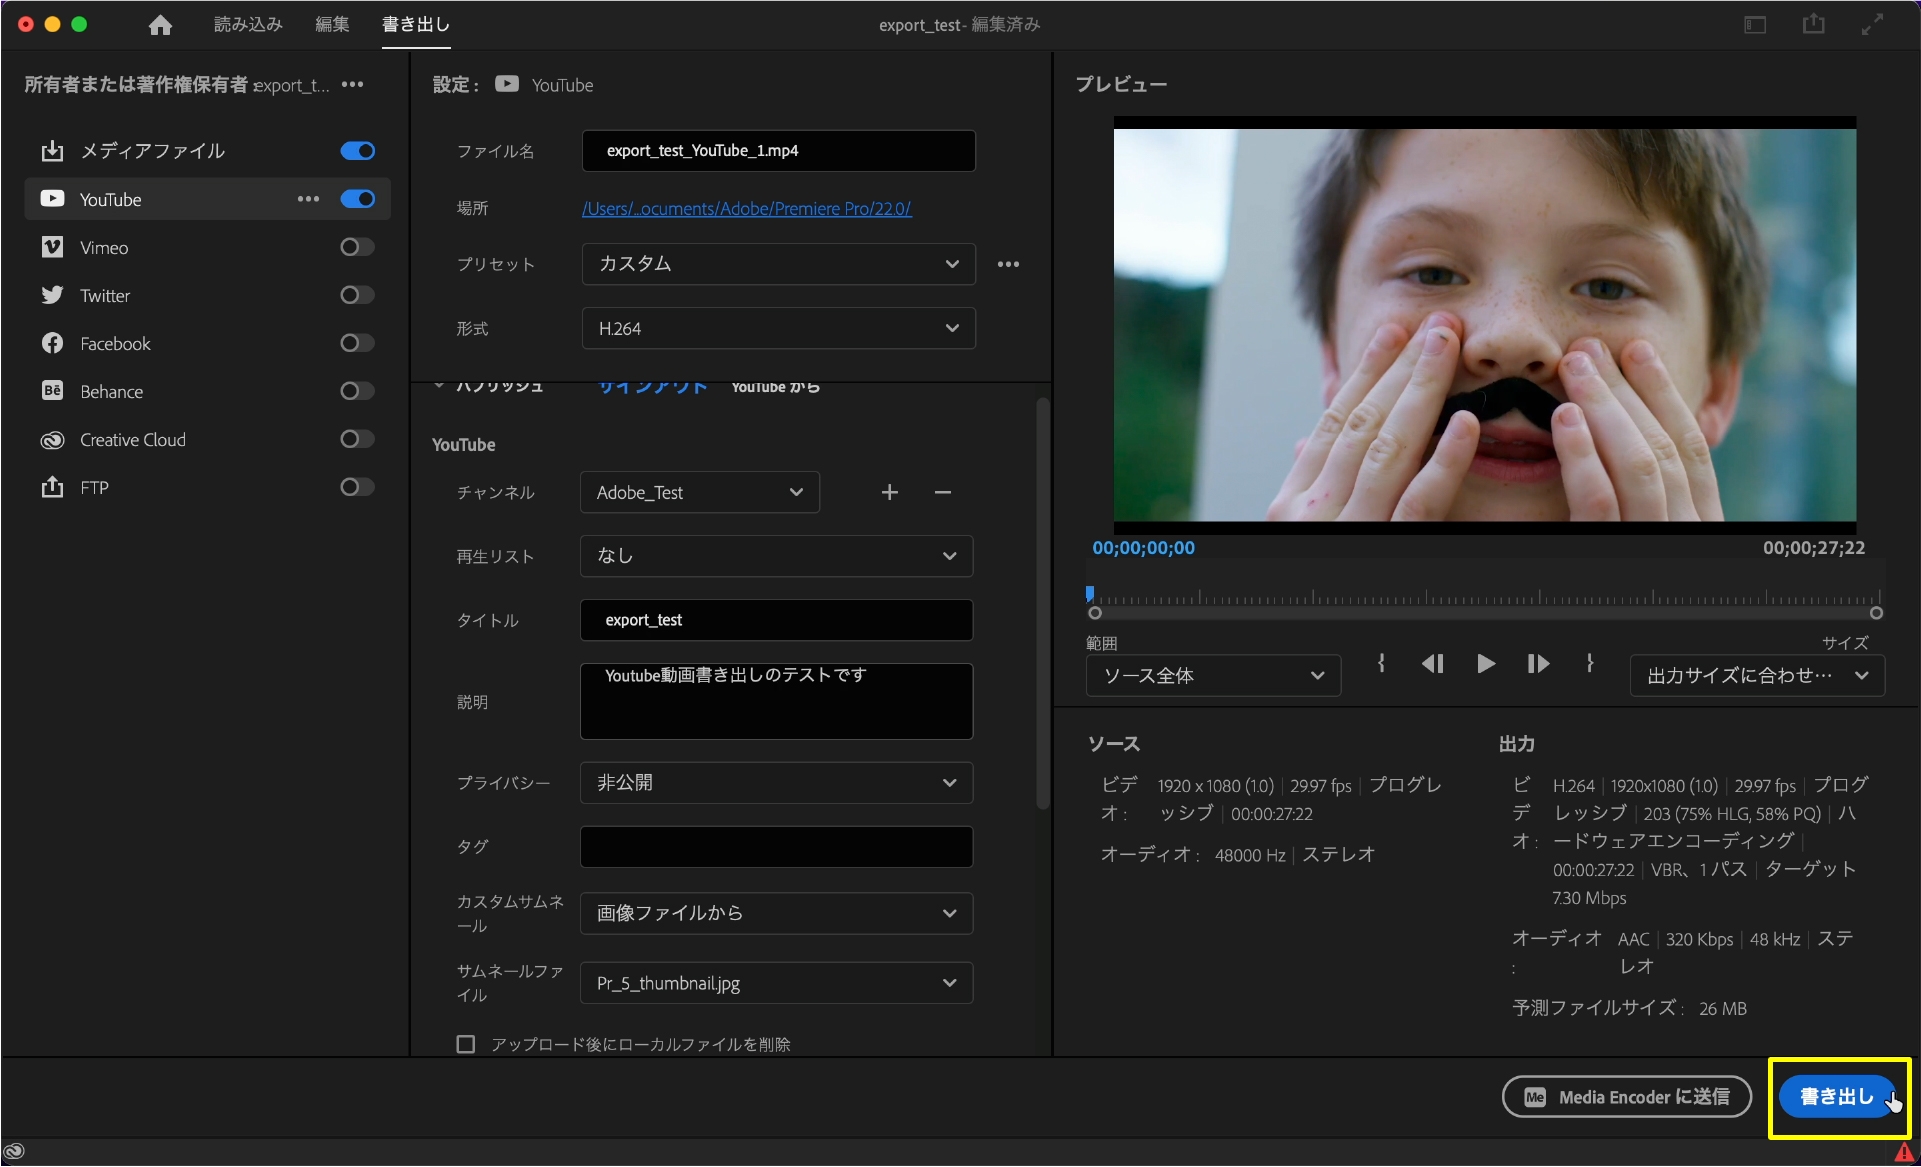The height and width of the screenshot is (1167, 1921).
Task: Step back one frame in preview
Action: click(1432, 664)
